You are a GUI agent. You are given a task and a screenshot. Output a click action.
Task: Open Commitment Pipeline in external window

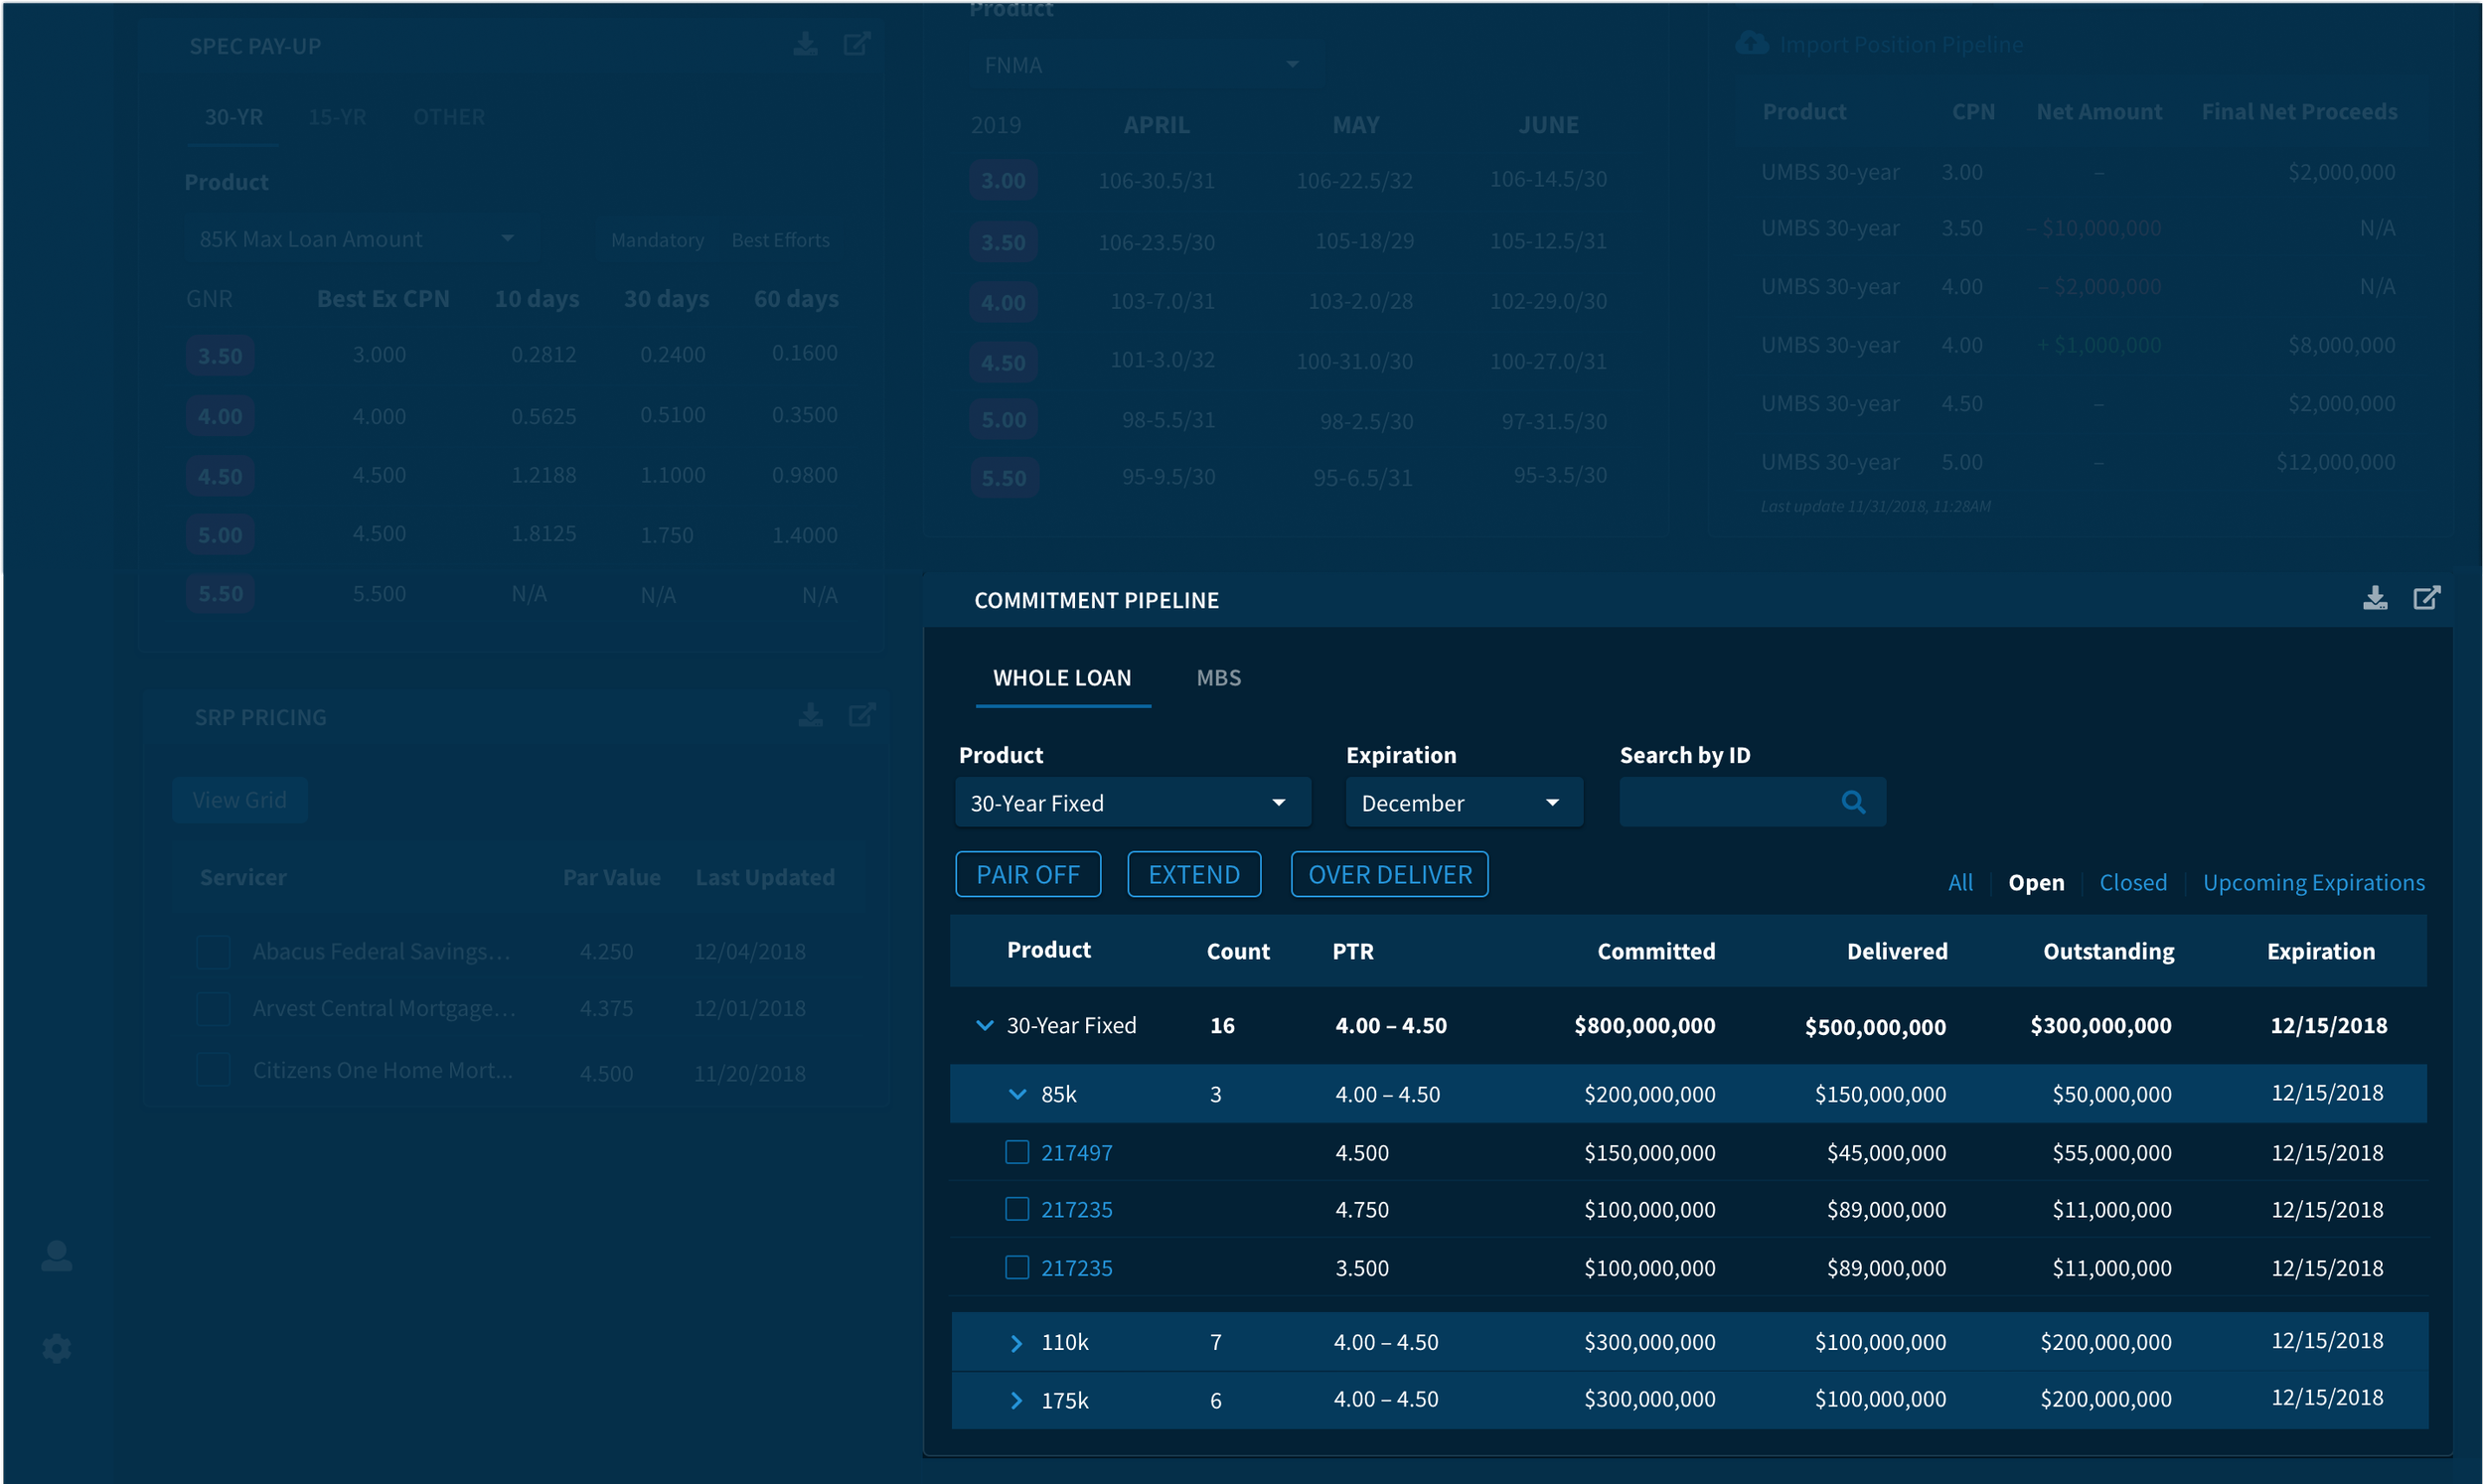(x=2427, y=598)
